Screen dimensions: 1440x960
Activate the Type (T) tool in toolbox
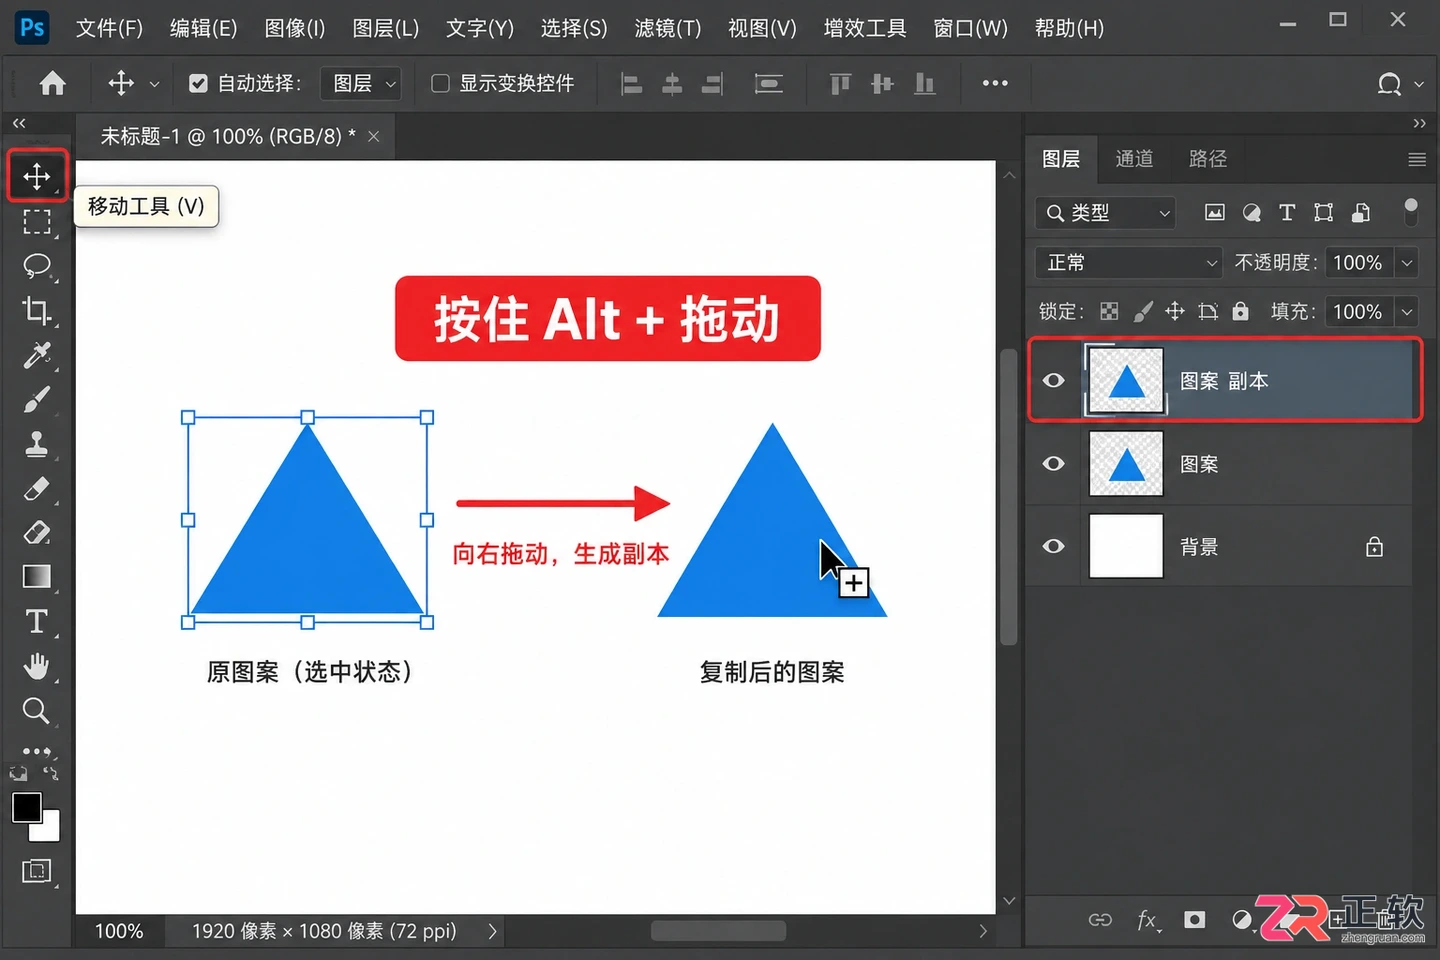pos(37,622)
